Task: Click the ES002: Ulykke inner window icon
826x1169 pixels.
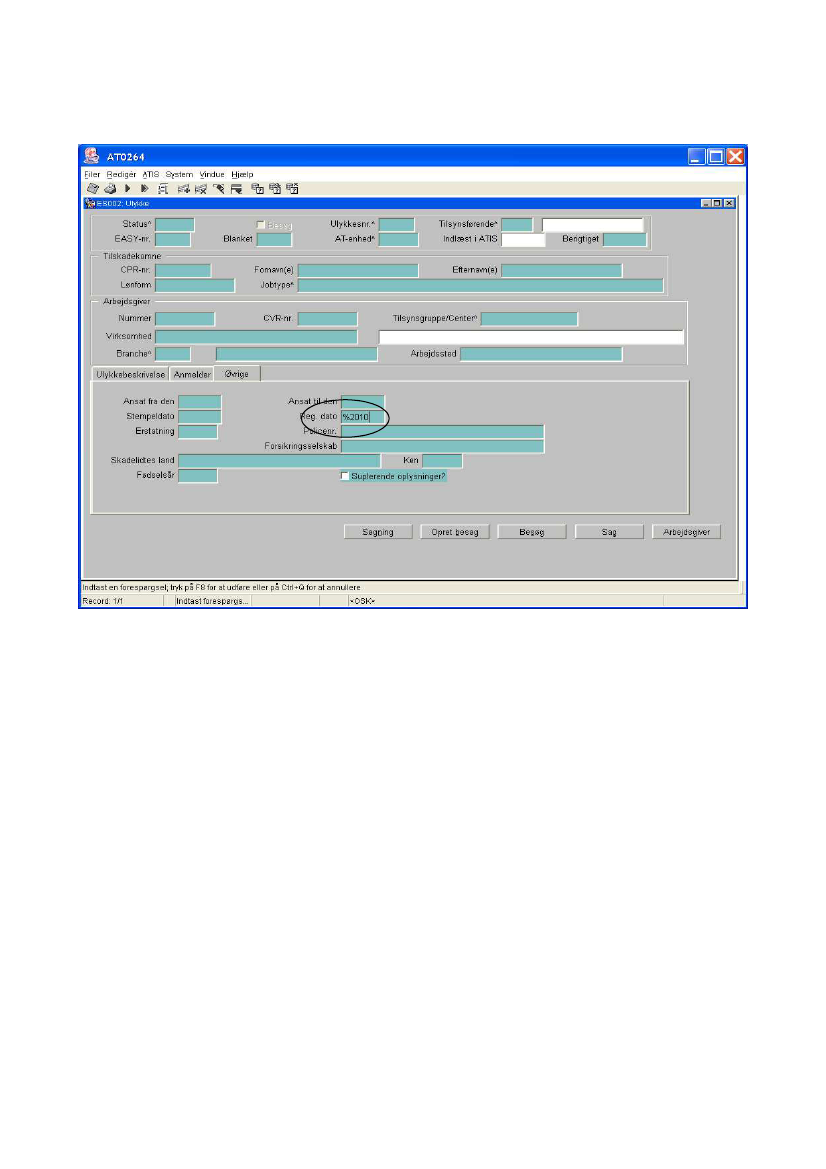Action: [90, 203]
